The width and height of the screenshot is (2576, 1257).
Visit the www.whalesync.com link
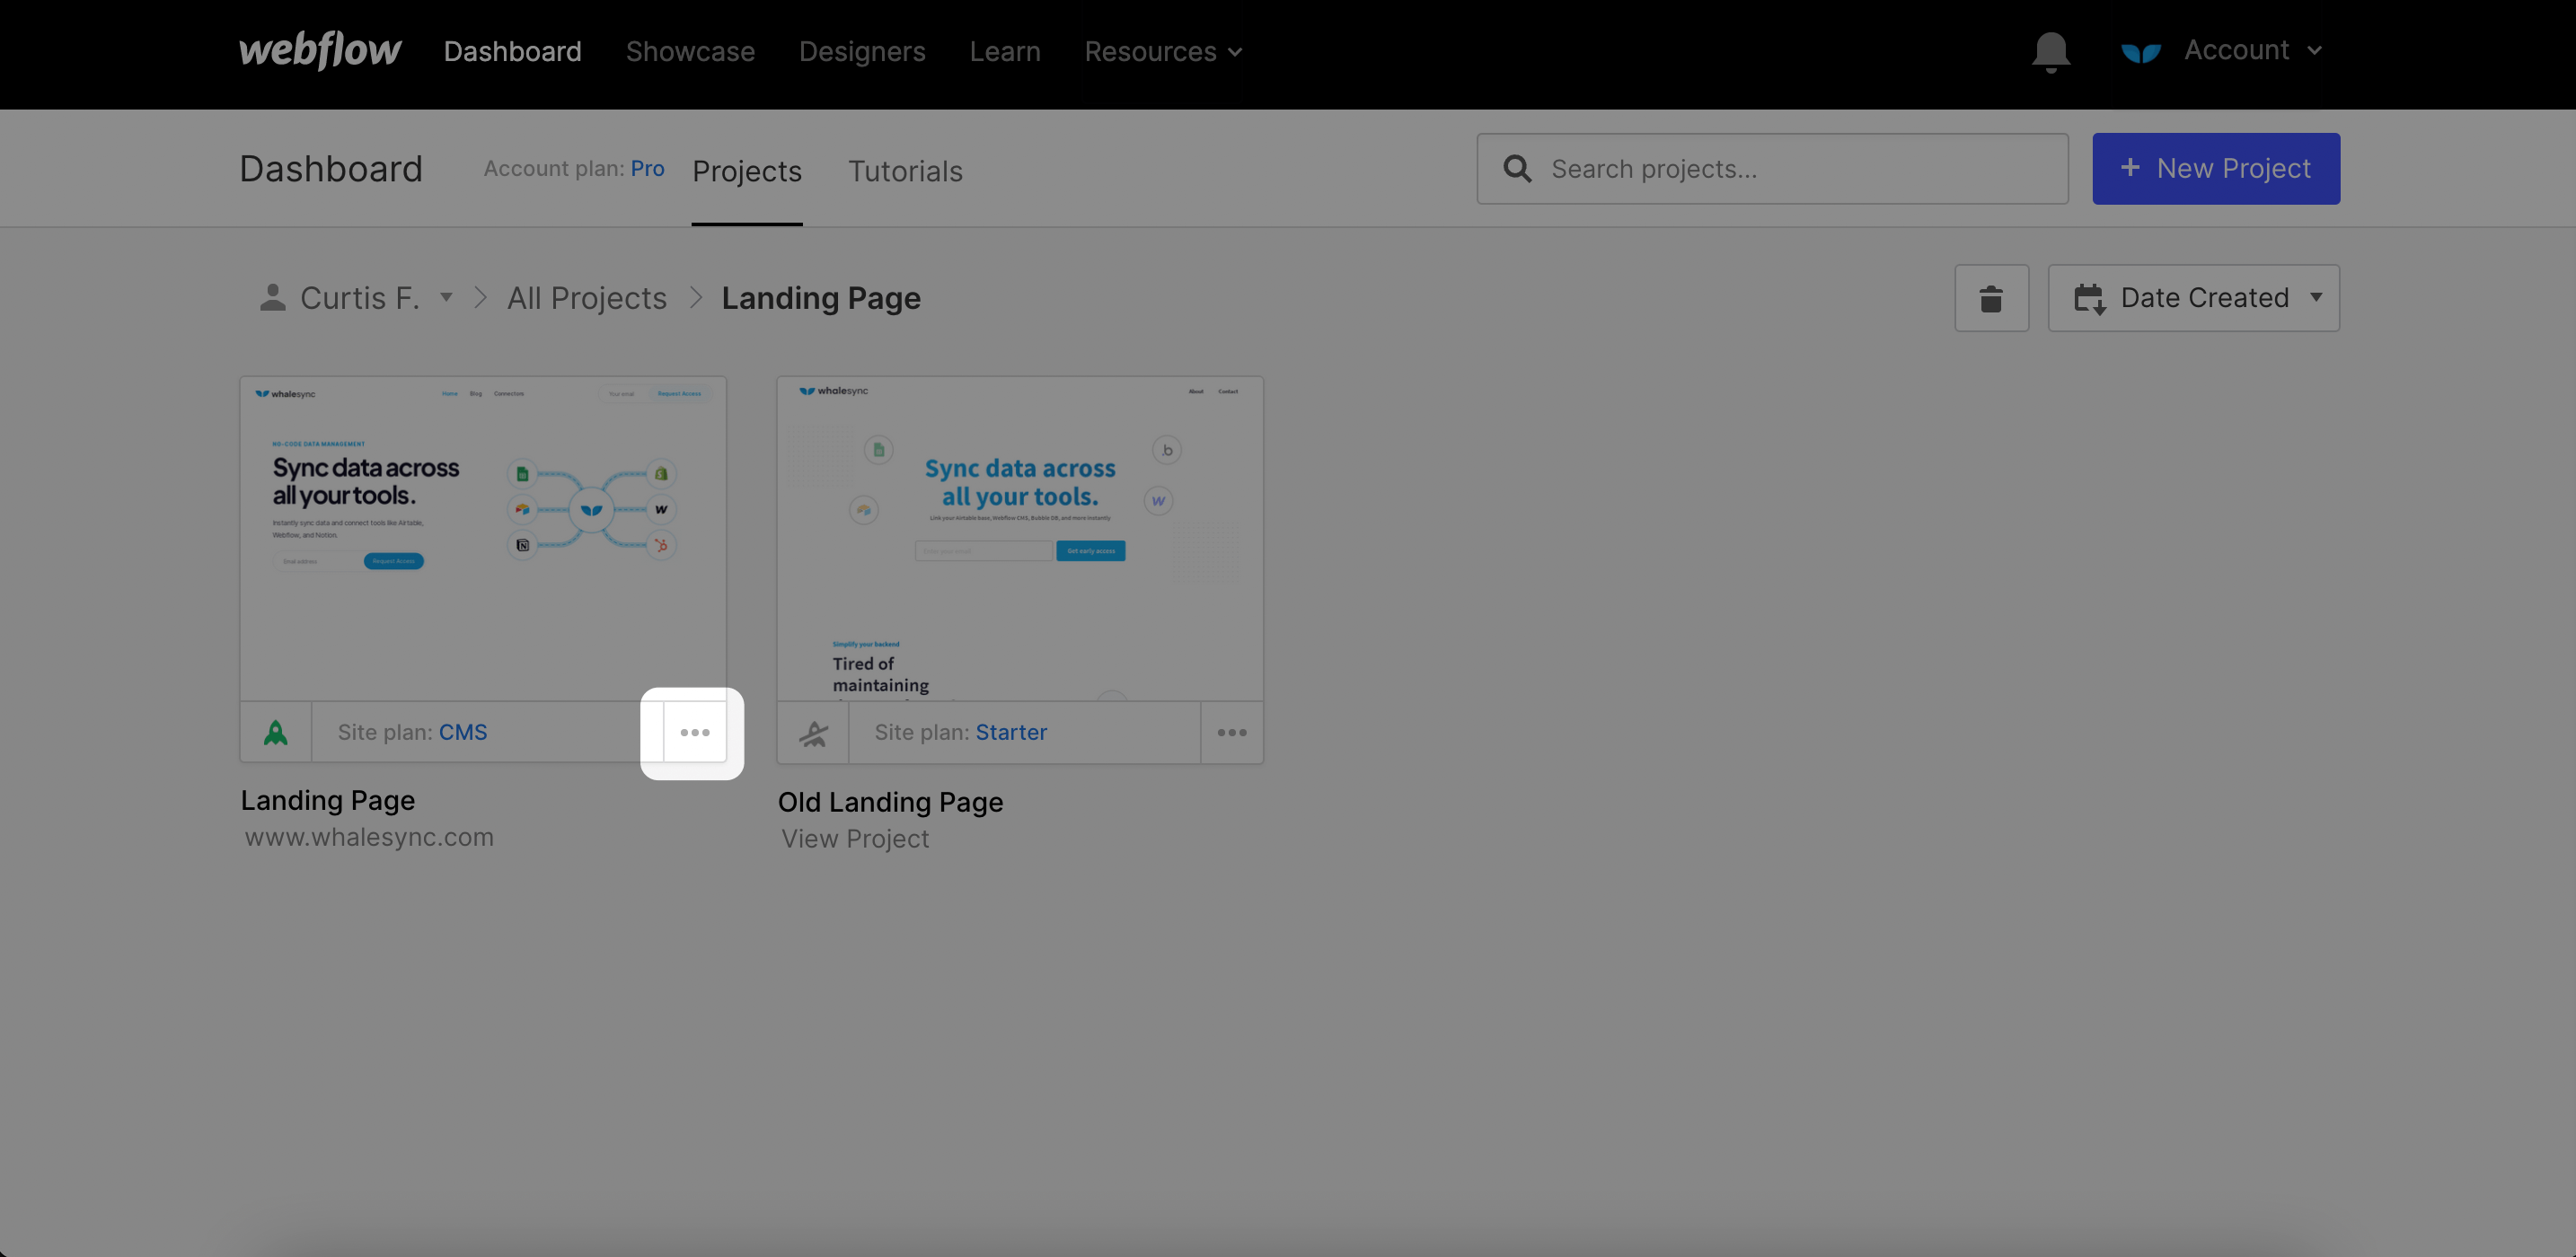tap(368, 837)
